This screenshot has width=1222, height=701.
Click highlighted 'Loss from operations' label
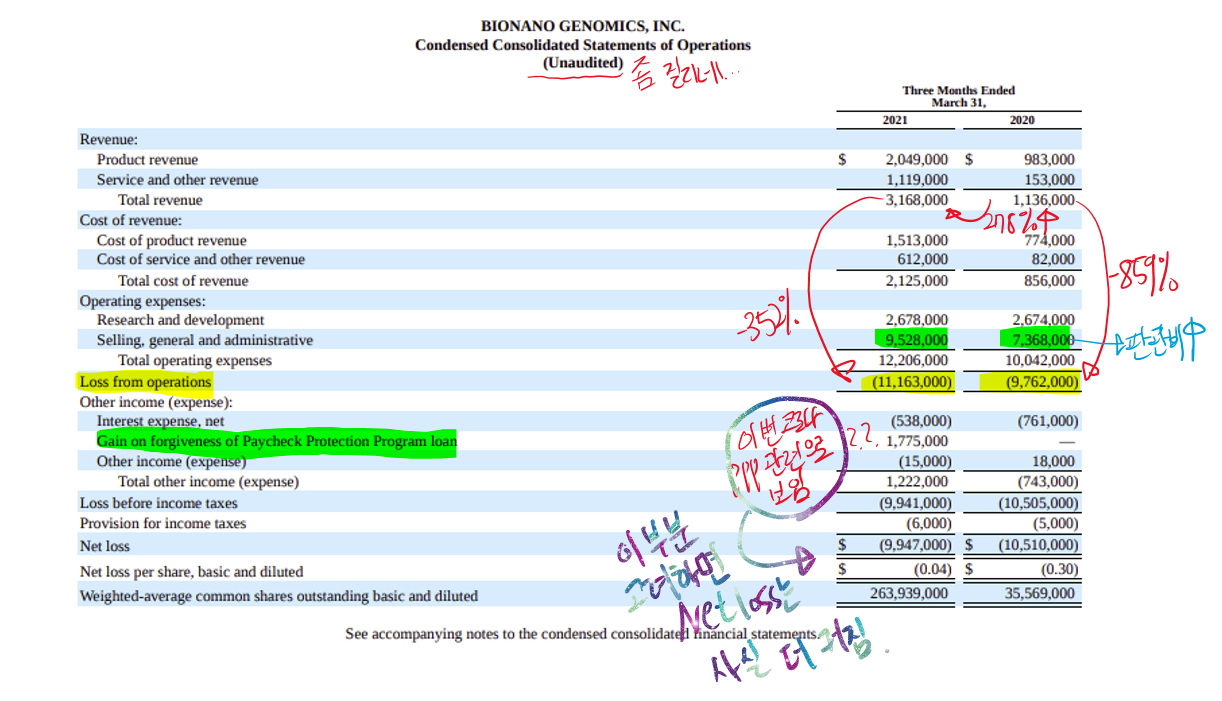click(x=146, y=382)
